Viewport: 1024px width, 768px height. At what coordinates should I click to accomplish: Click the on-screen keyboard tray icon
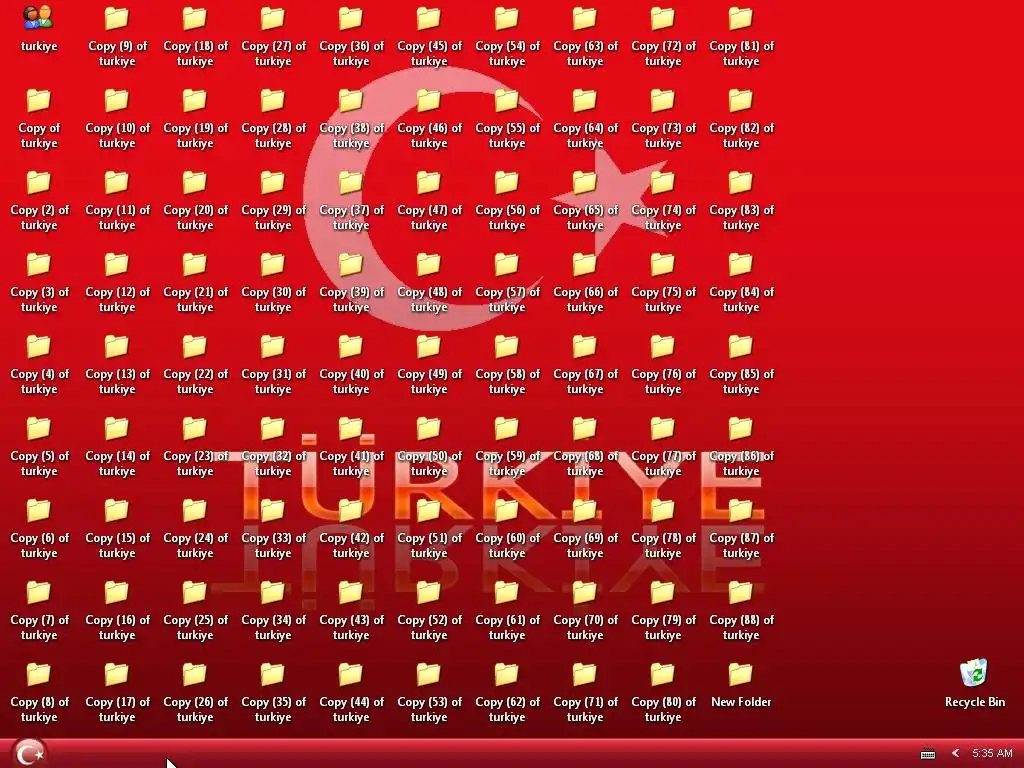(x=927, y=754)
